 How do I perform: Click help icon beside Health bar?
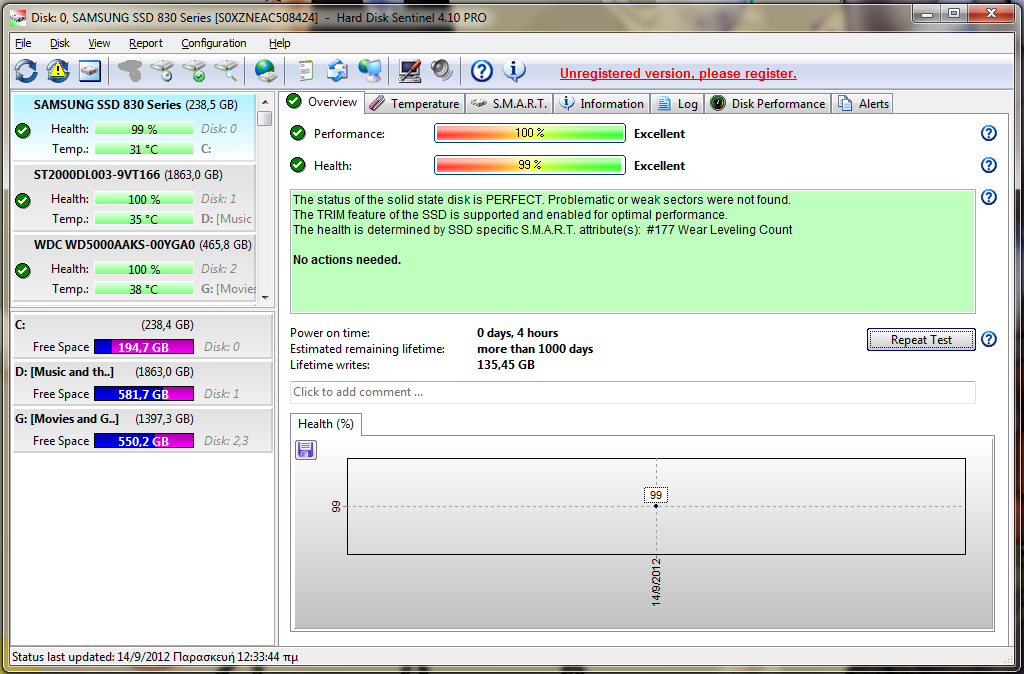[x=989, y=165]
